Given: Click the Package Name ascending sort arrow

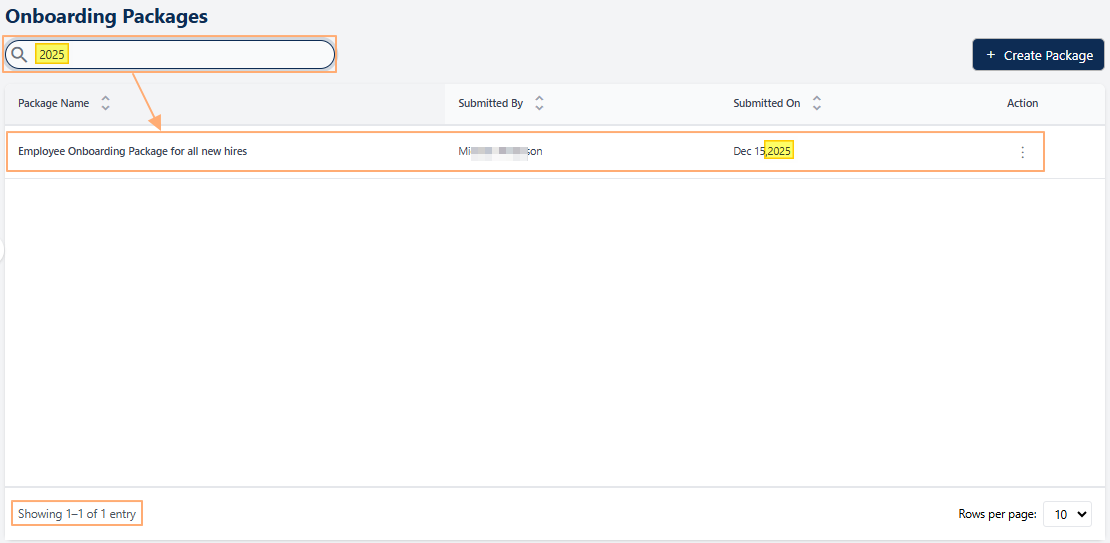Looking at the screenshot, I should coord(106,98).
